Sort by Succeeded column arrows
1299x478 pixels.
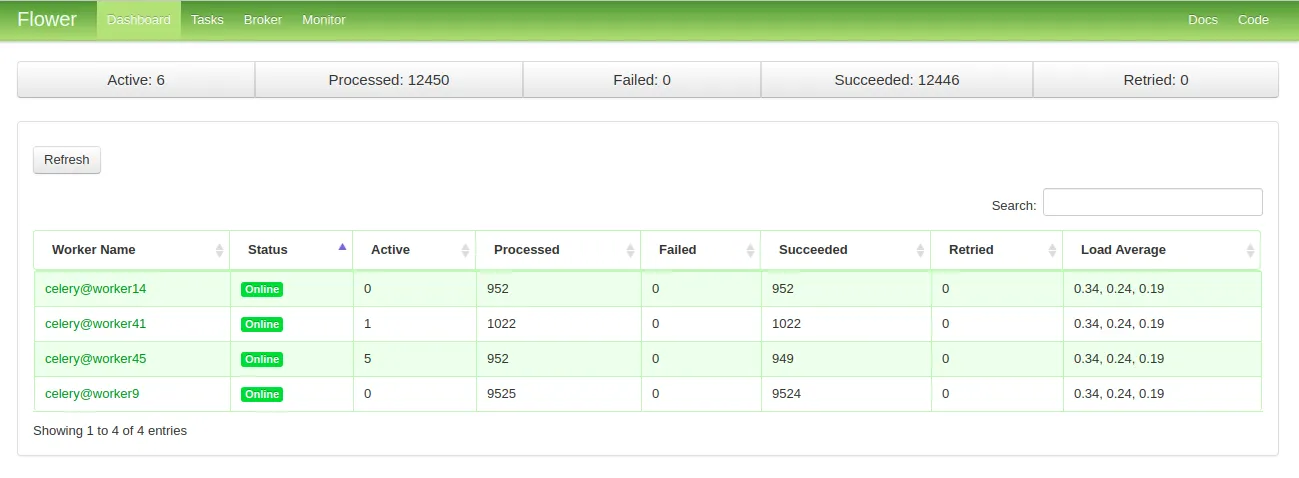pyautogui.click(x=920, y=250)
